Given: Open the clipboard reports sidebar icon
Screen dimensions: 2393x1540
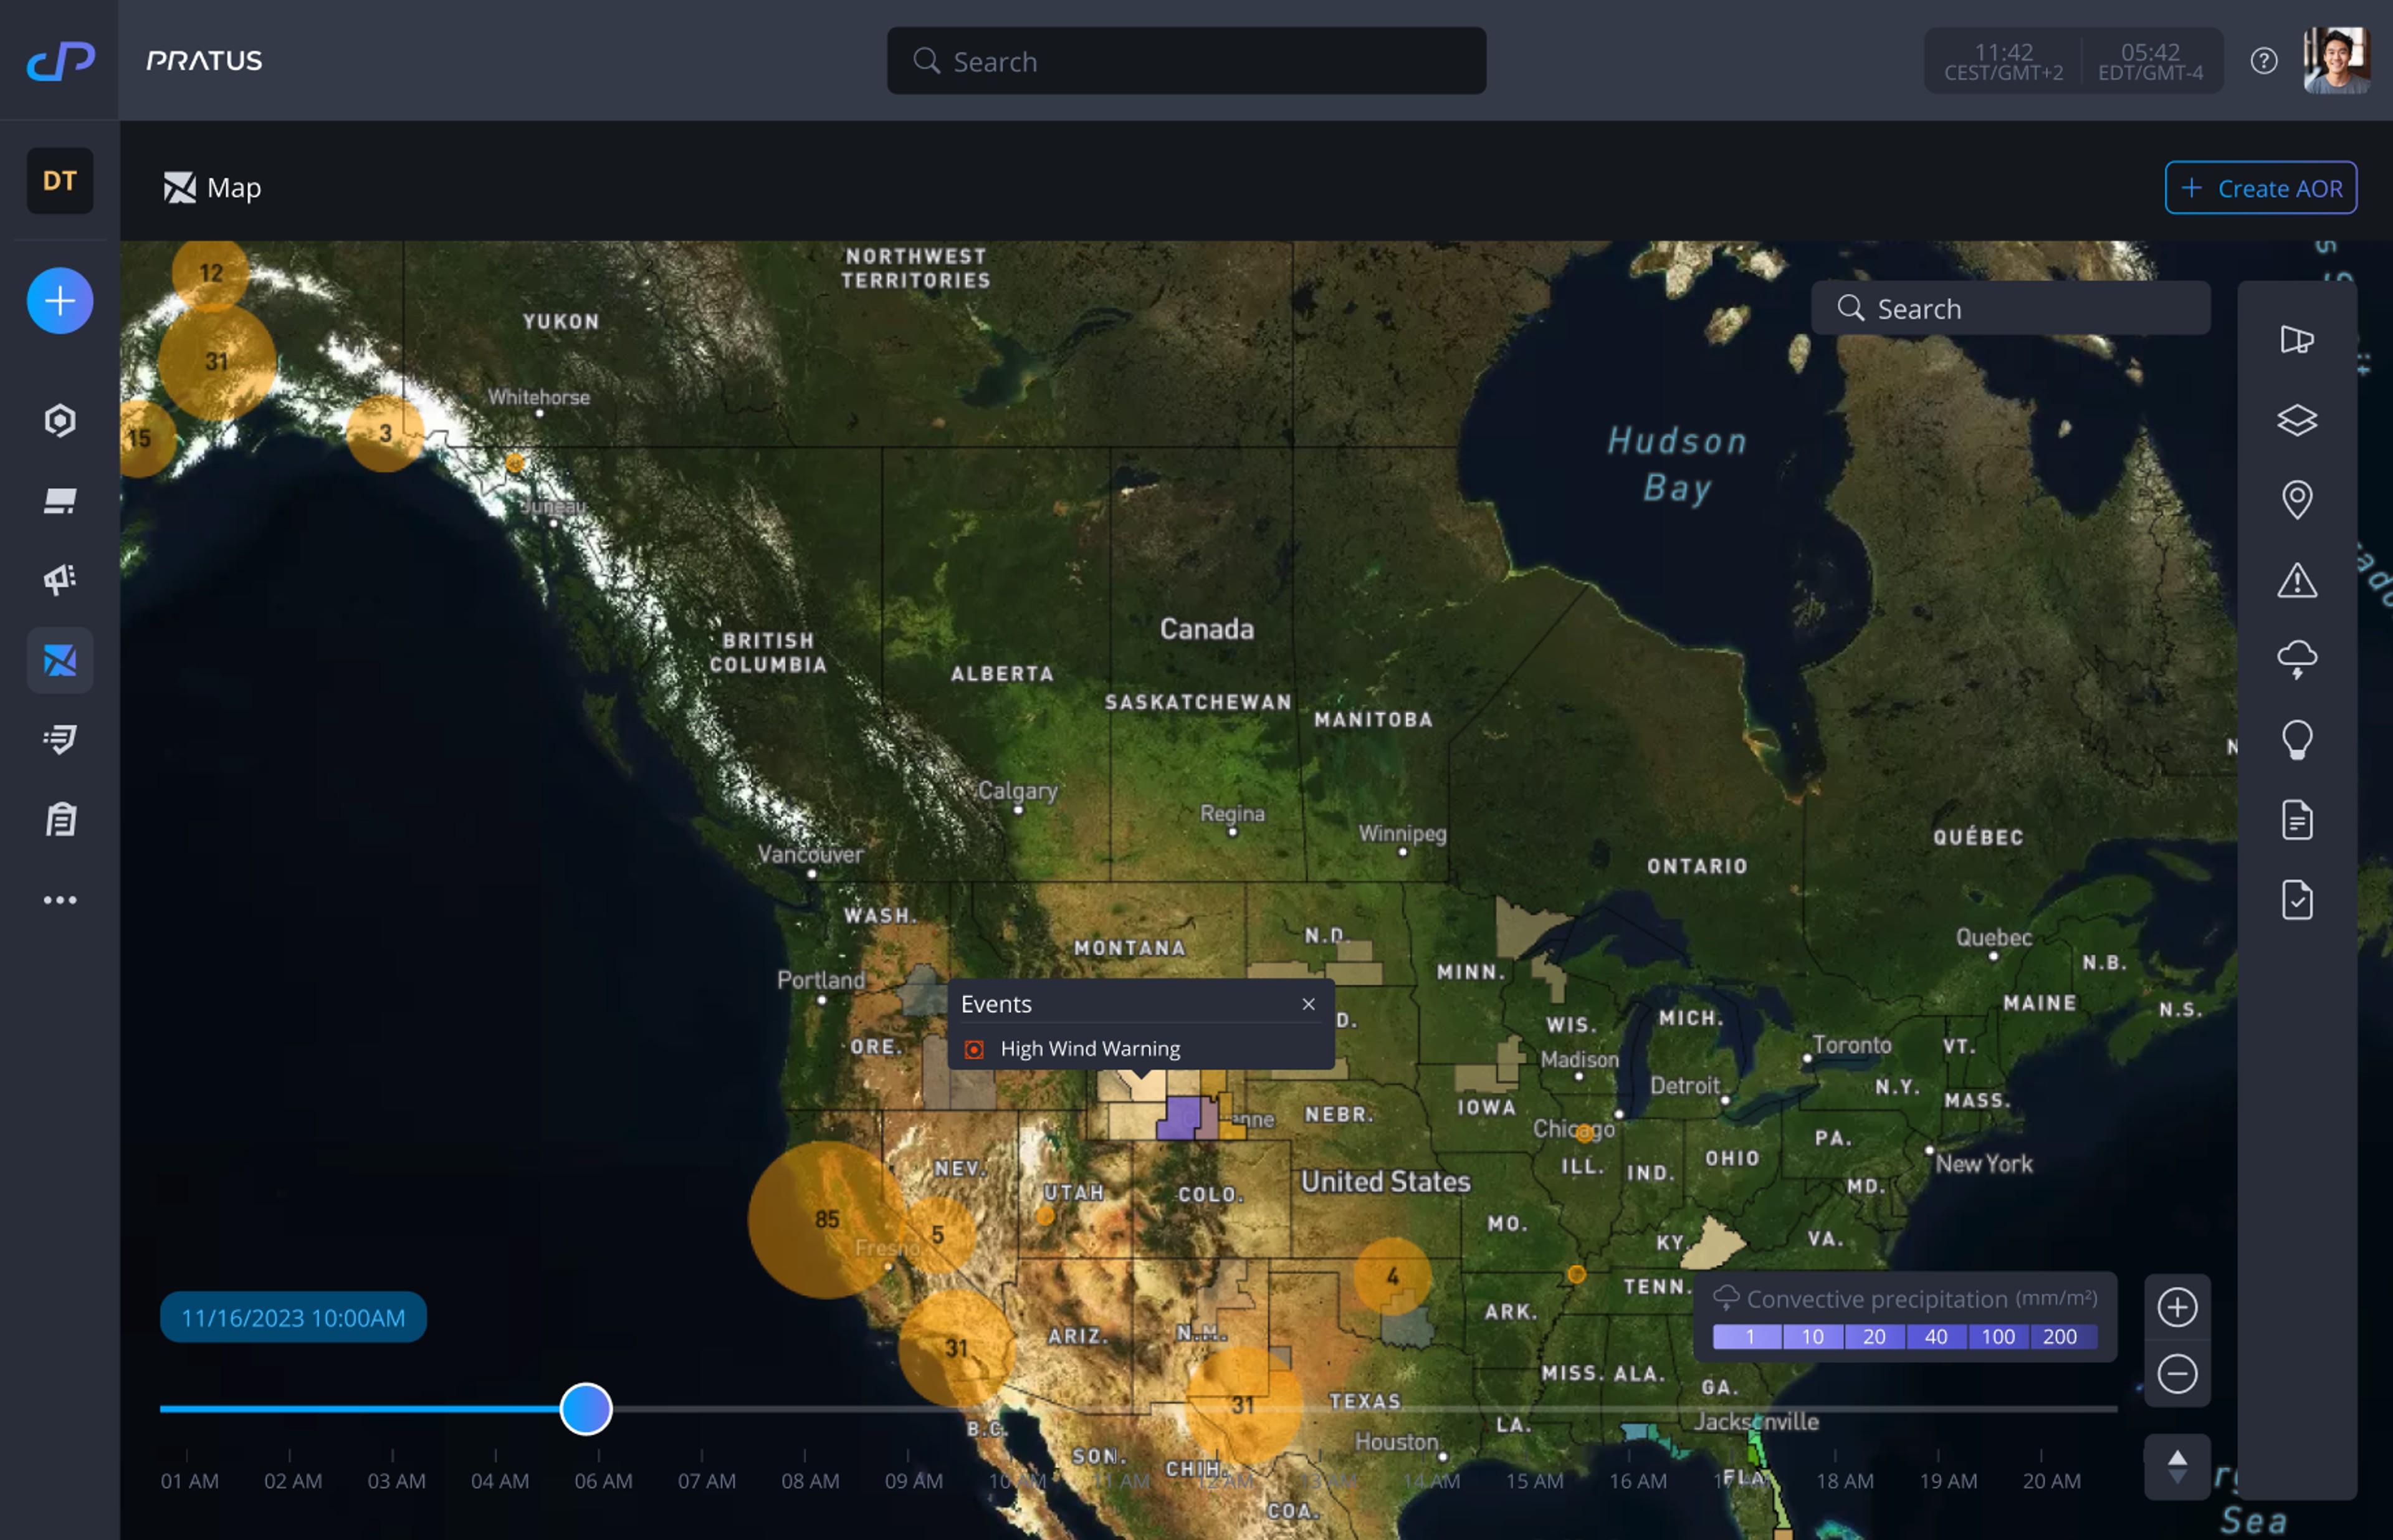Looking at the screenshot, I should pos(60,820).
